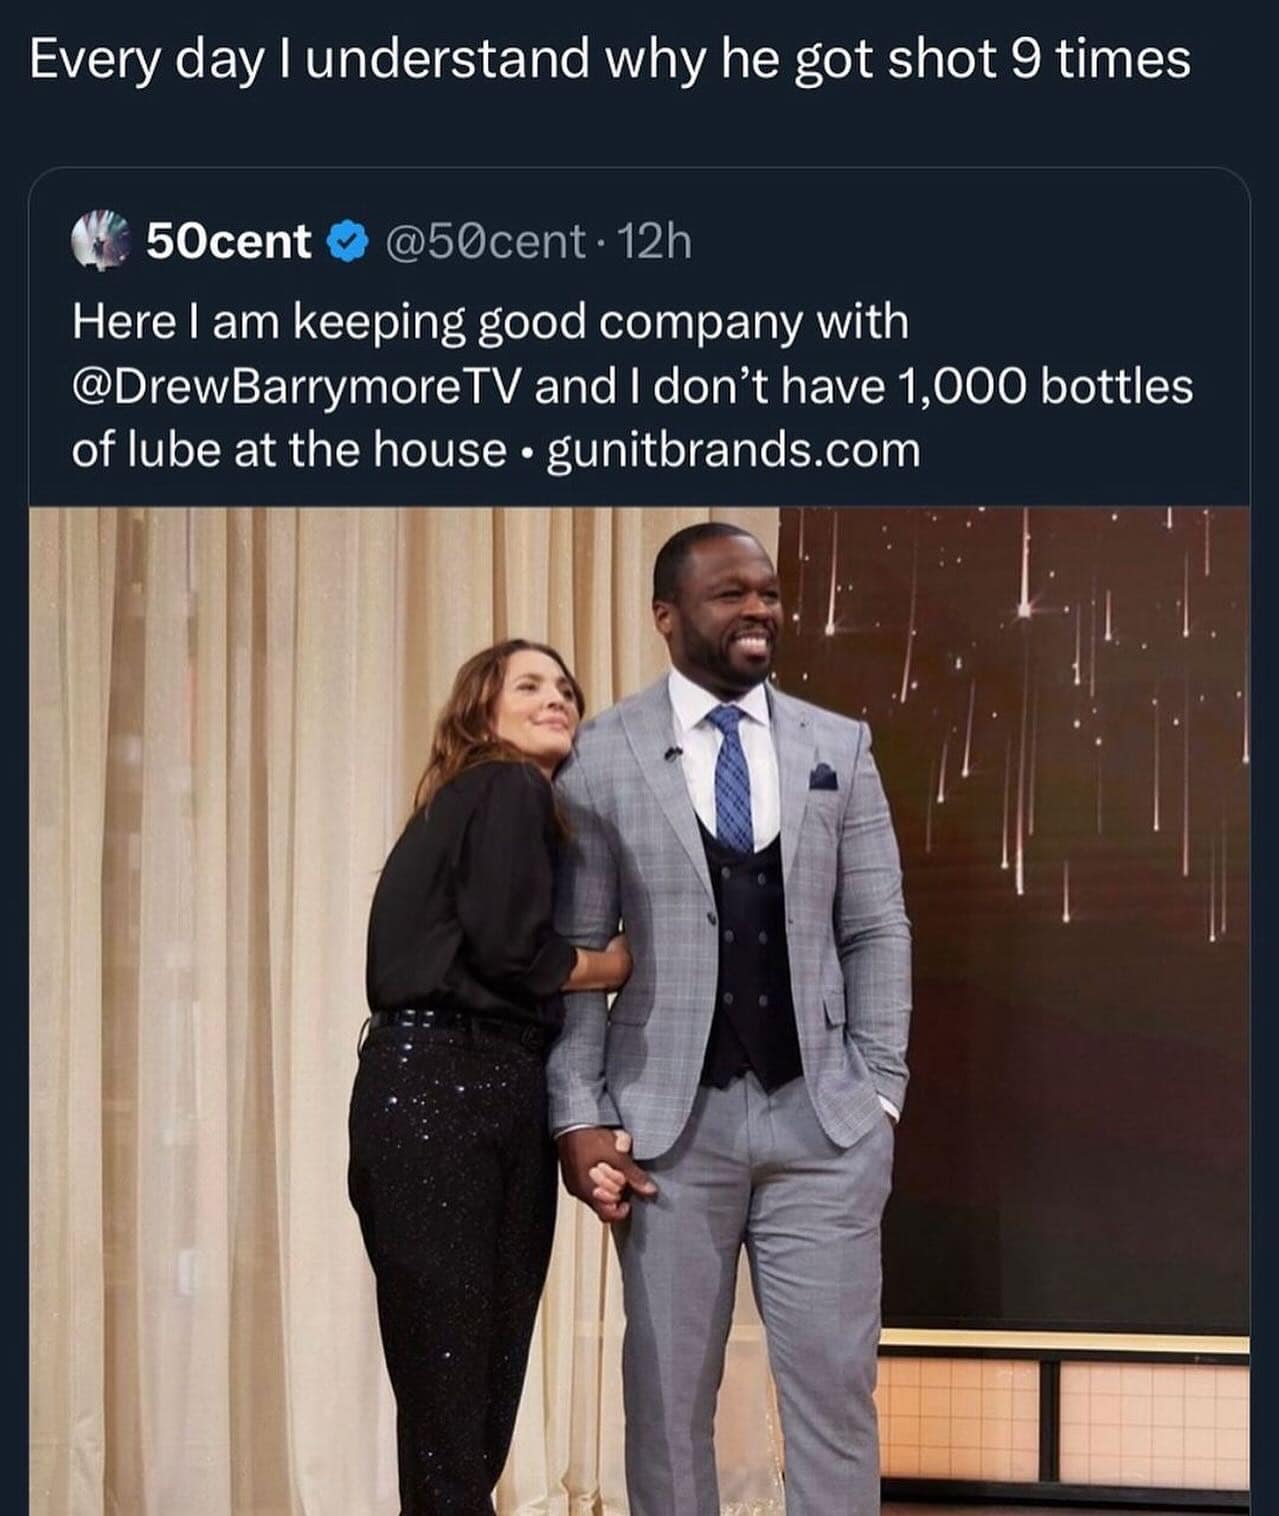Open the @DrewBarrymoreTV mention
The width and height of the screenshot is (1279, 1516).
[x=297, y=386]
